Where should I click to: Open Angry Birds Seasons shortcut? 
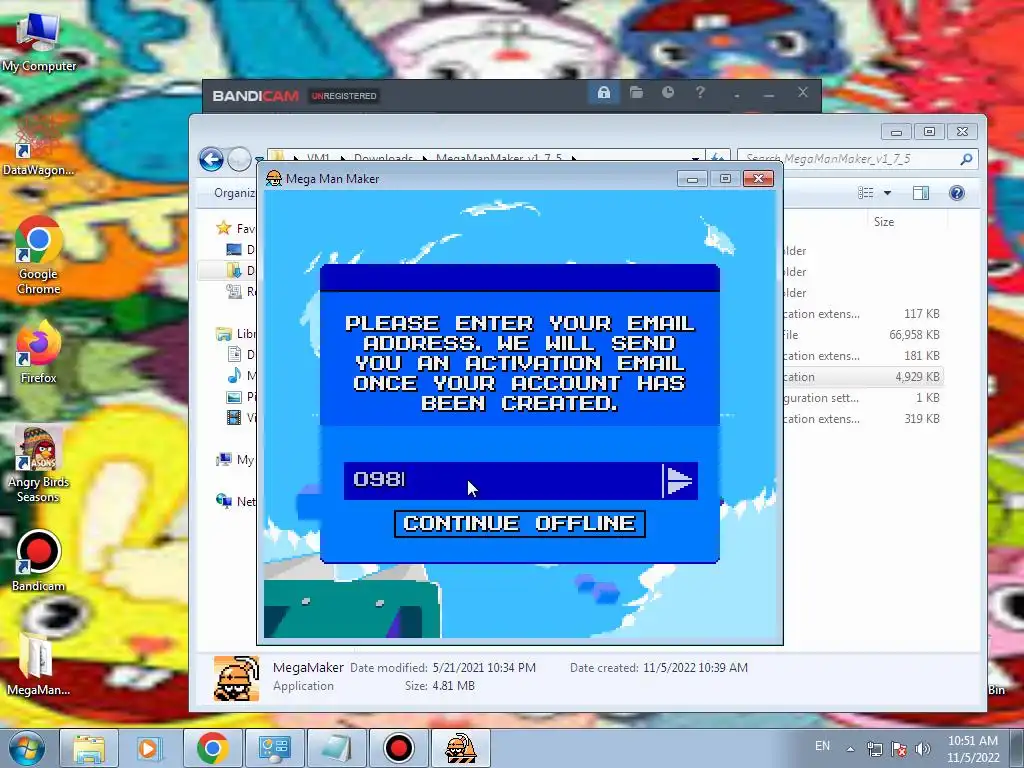coord(39,465)
